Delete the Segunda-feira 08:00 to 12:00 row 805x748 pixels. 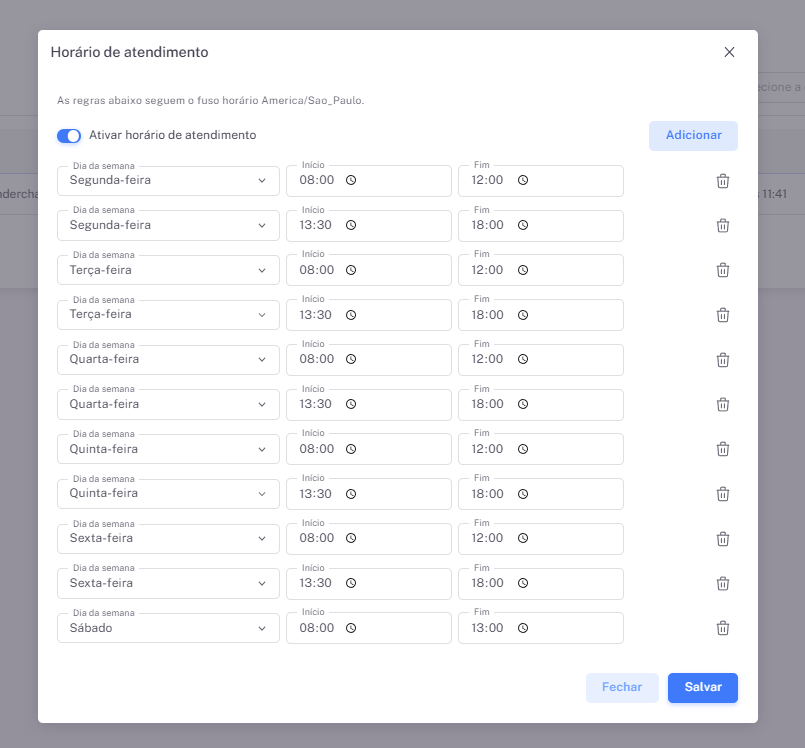click(722, 181)
